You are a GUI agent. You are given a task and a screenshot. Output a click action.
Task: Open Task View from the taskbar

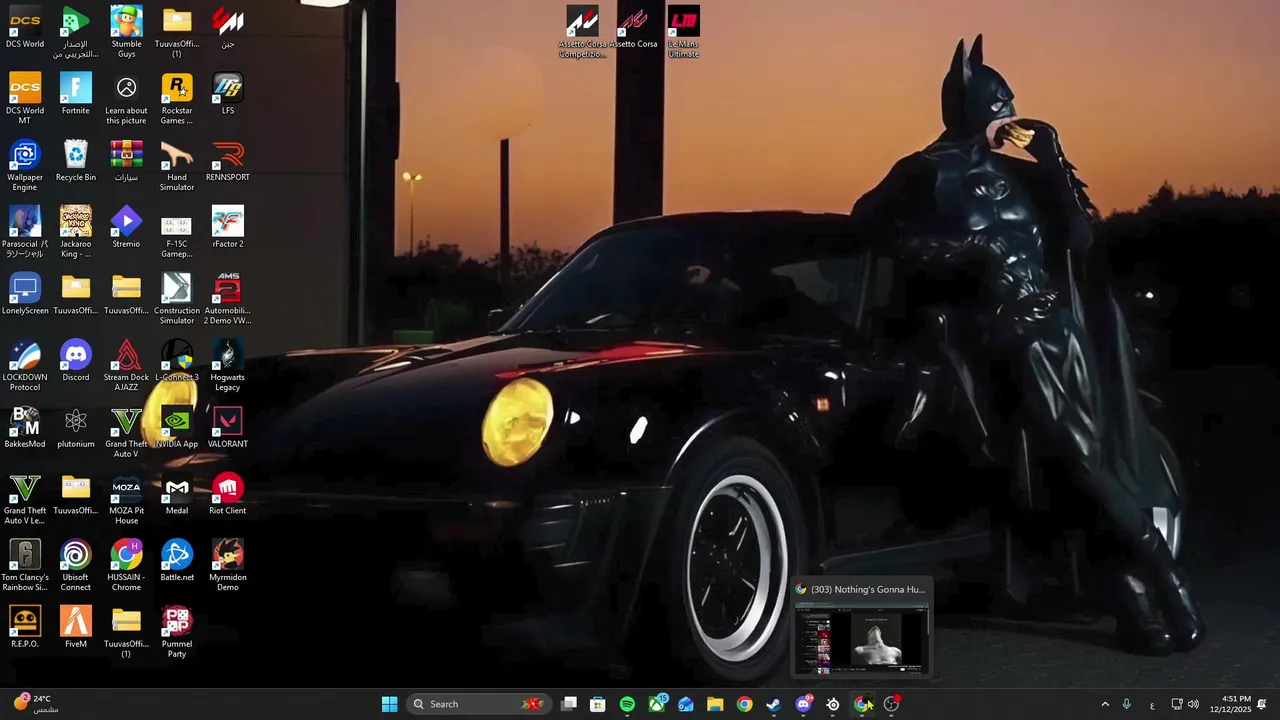(569, 704)
